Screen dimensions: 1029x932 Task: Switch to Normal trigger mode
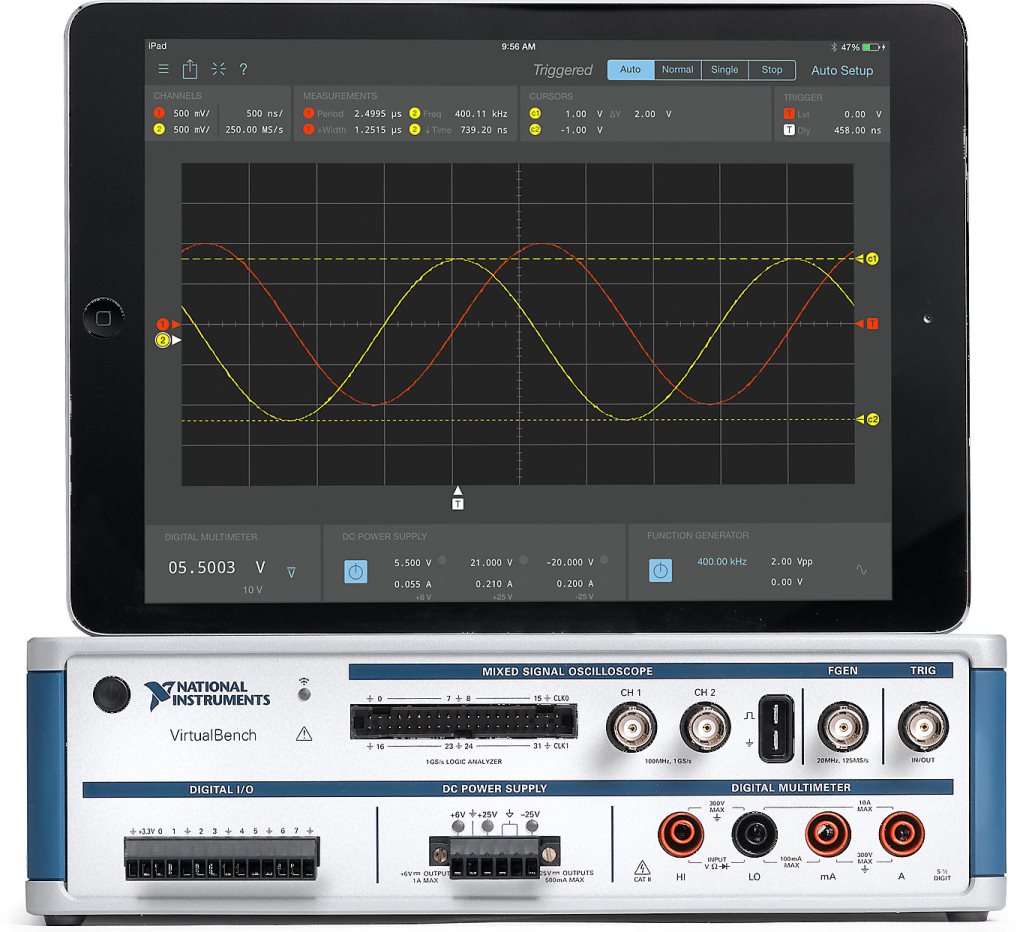[677, 70]
